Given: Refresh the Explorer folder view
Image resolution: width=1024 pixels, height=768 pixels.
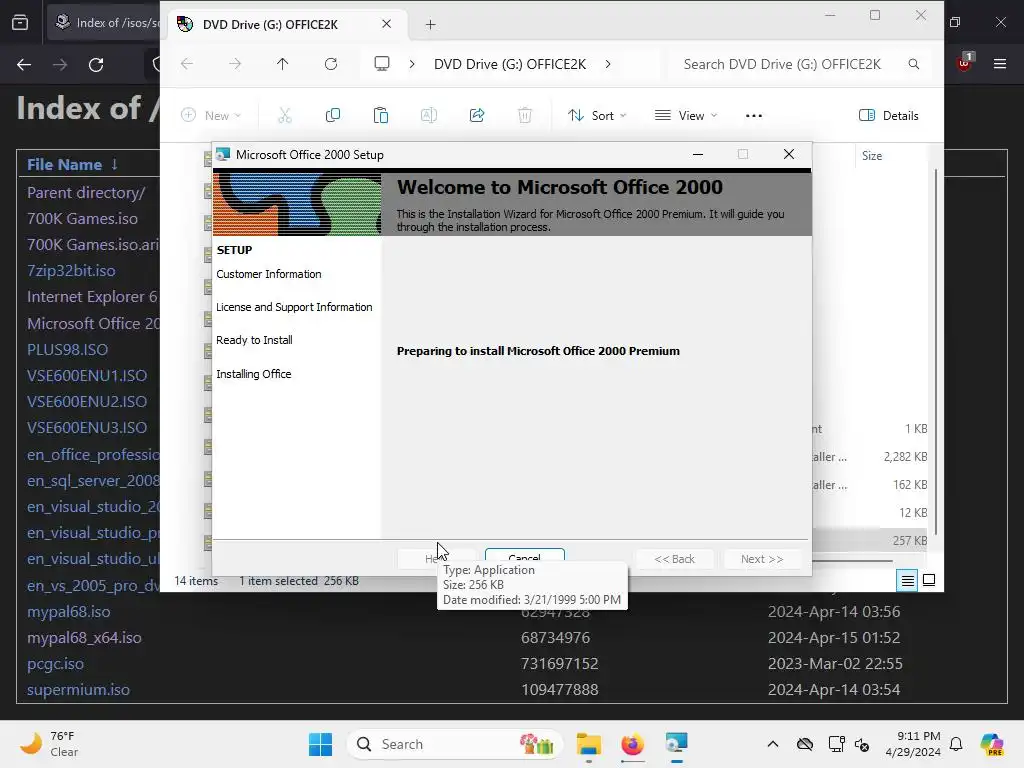Looking at the screenshot, I should click(x=331, y=64).
